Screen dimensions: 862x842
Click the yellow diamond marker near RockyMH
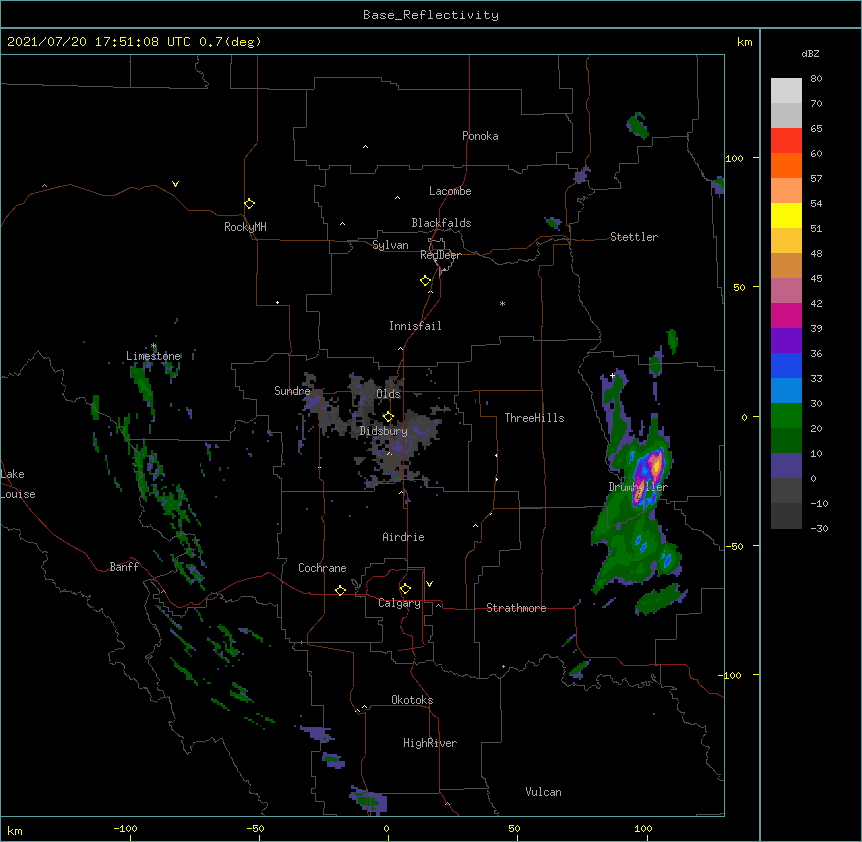pyautogui.click(x=250, y=204)
